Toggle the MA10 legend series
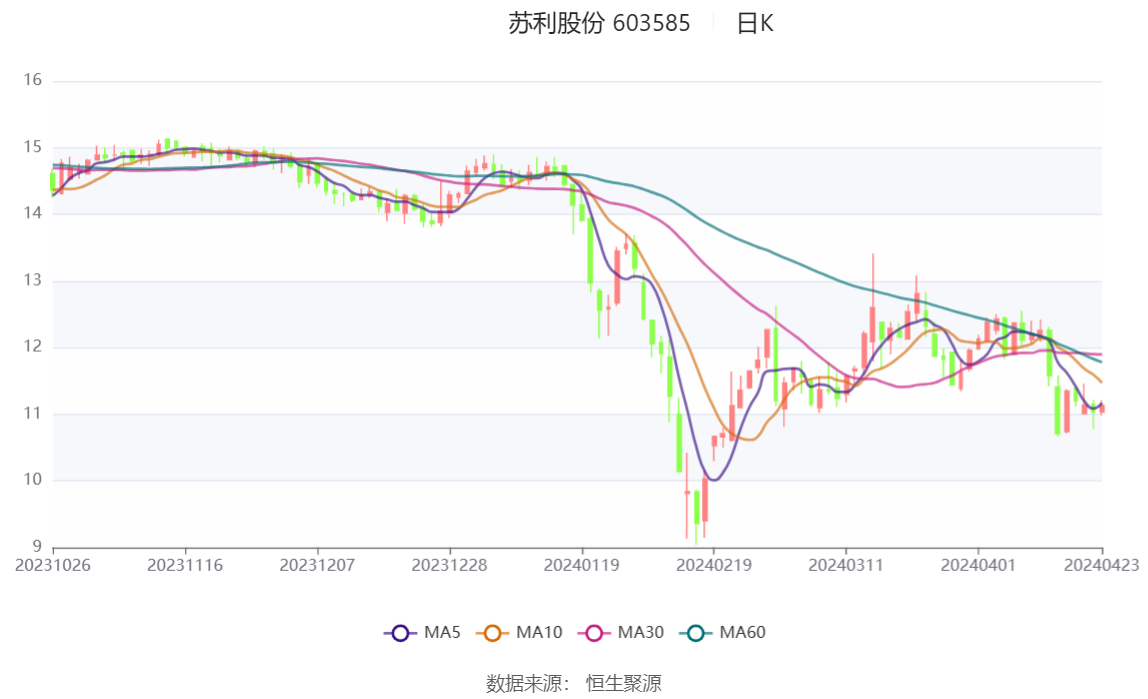Viewport: 1148px width, 699px height. click(519, 632)
